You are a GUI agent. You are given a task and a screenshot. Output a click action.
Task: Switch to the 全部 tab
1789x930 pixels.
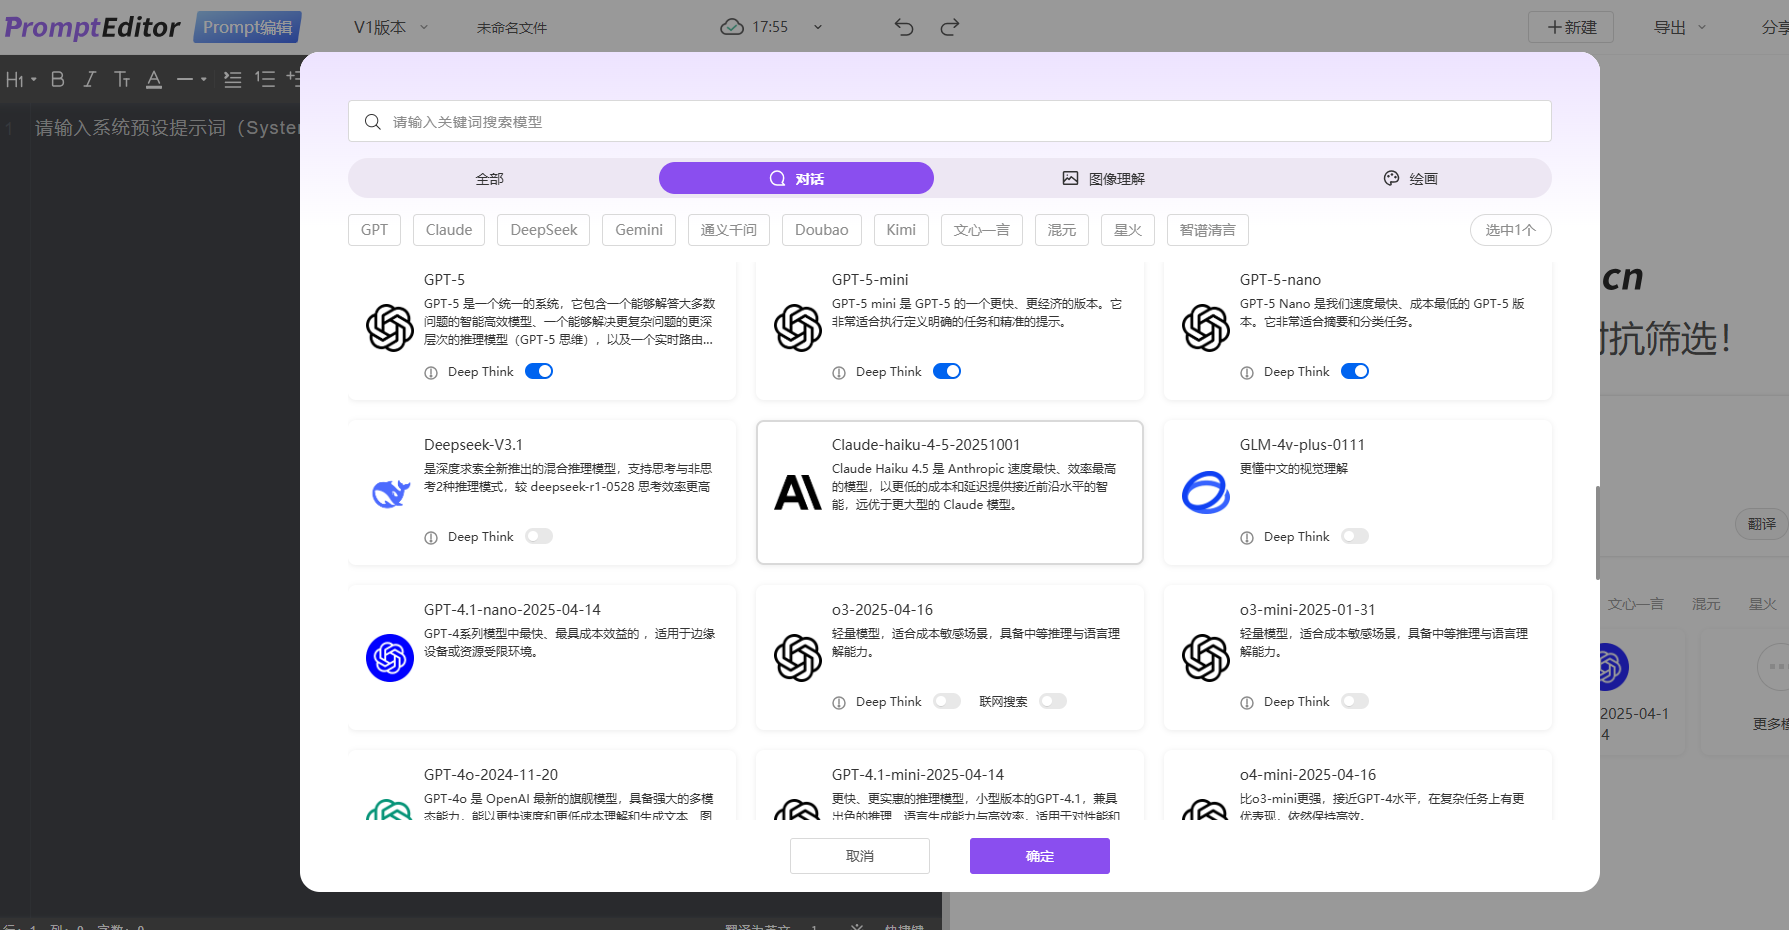coord(489,178)
